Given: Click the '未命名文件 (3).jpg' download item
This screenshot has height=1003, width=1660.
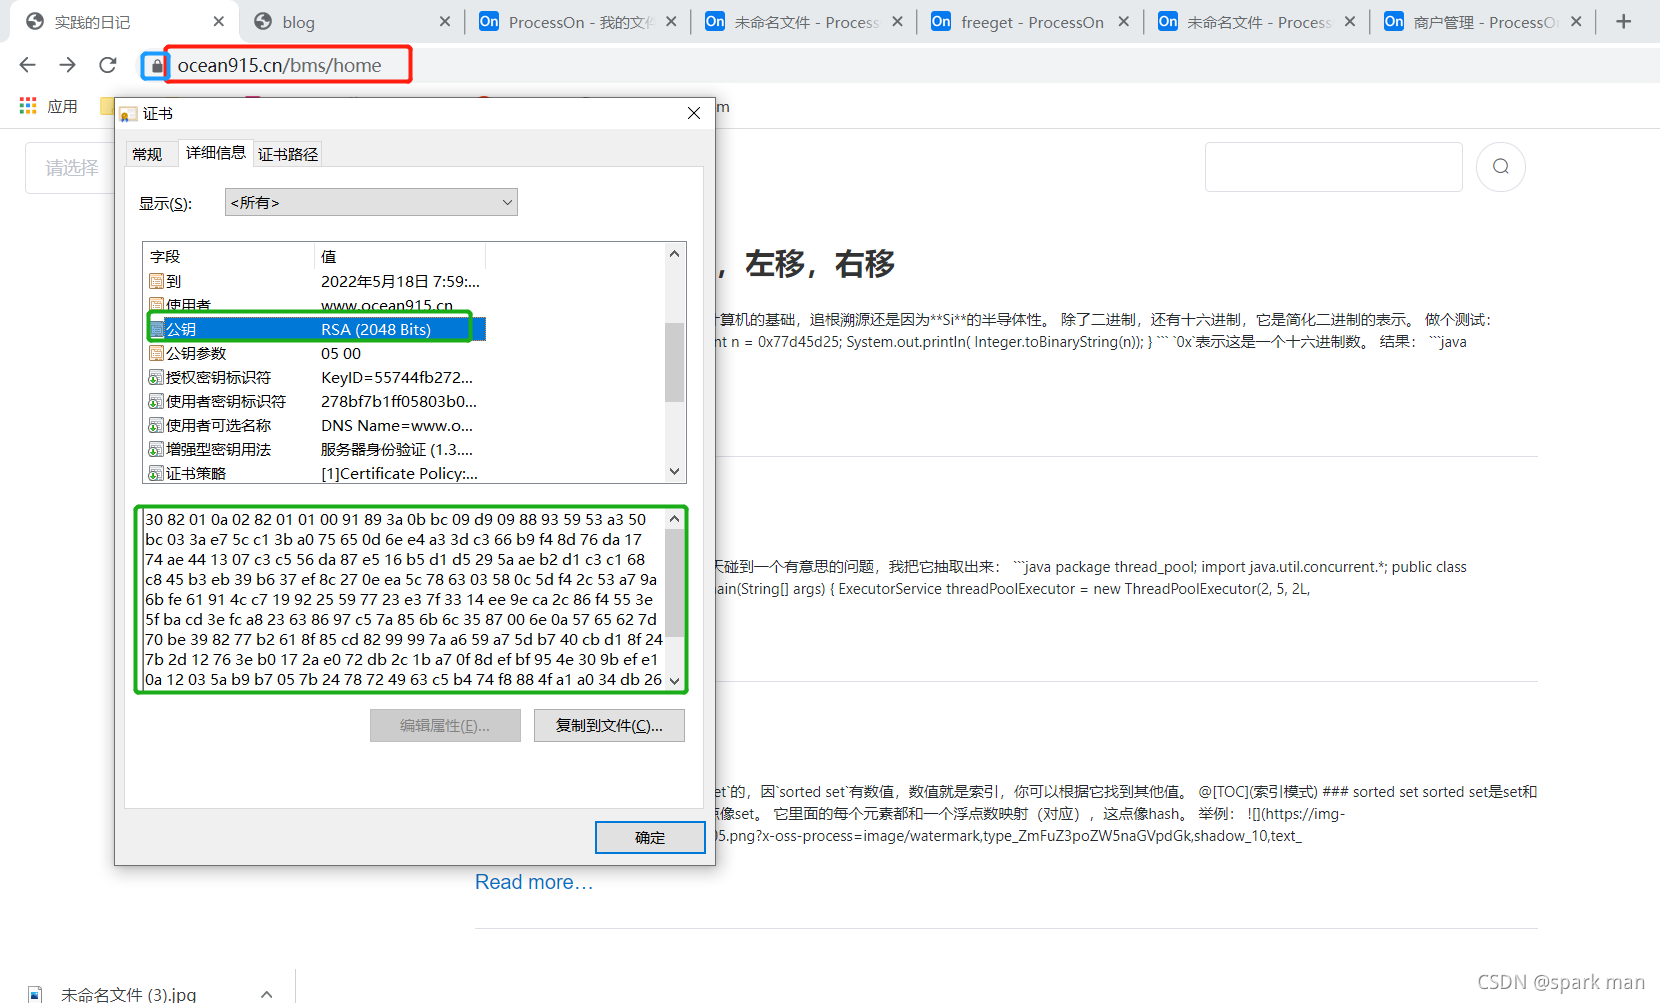Looking at the screenshot, I should tap(128, 994).
